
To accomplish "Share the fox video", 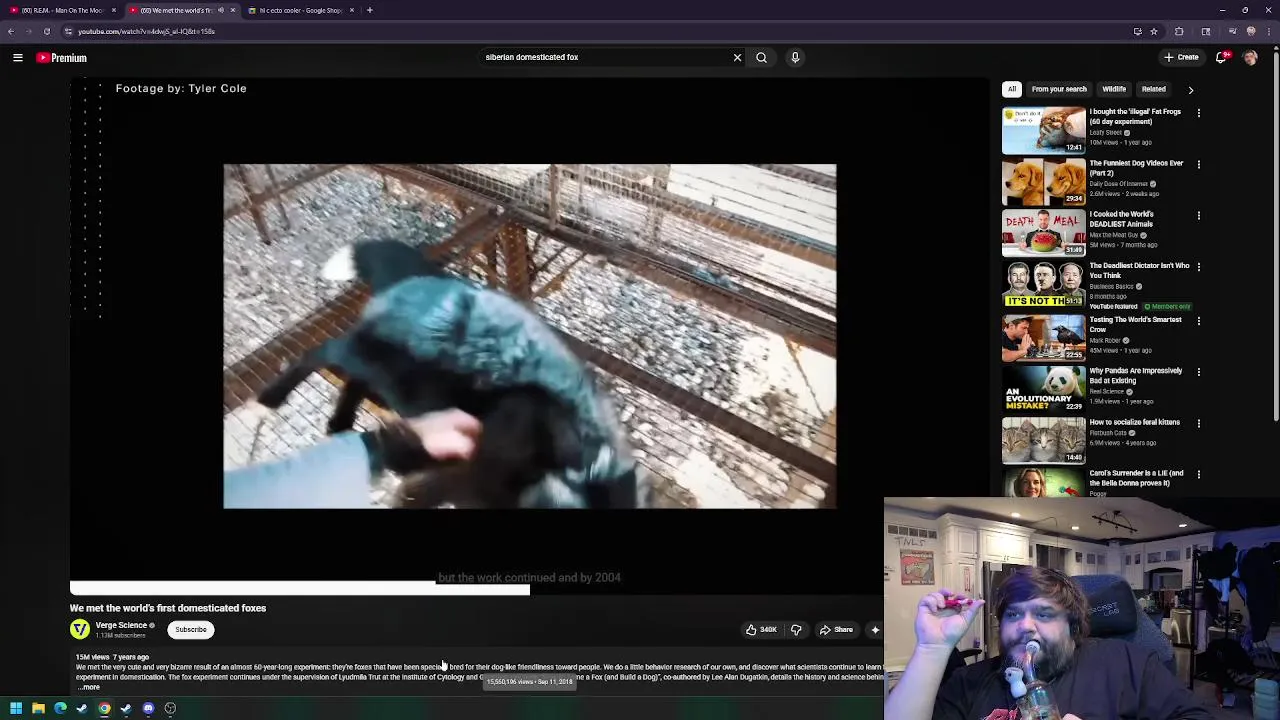I will click(x=836, y=630).
